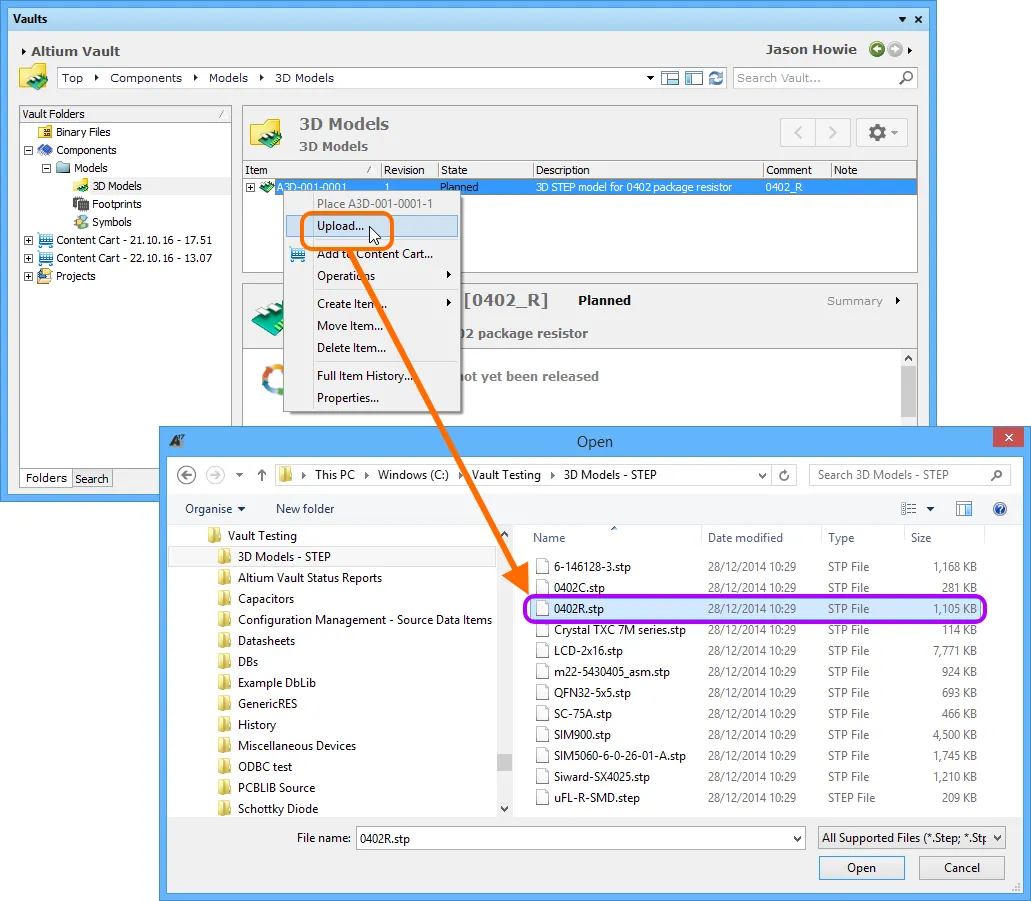
Task: Select the Schottky Diode folder in Open dialog
Action: click(x=277, y=809)
